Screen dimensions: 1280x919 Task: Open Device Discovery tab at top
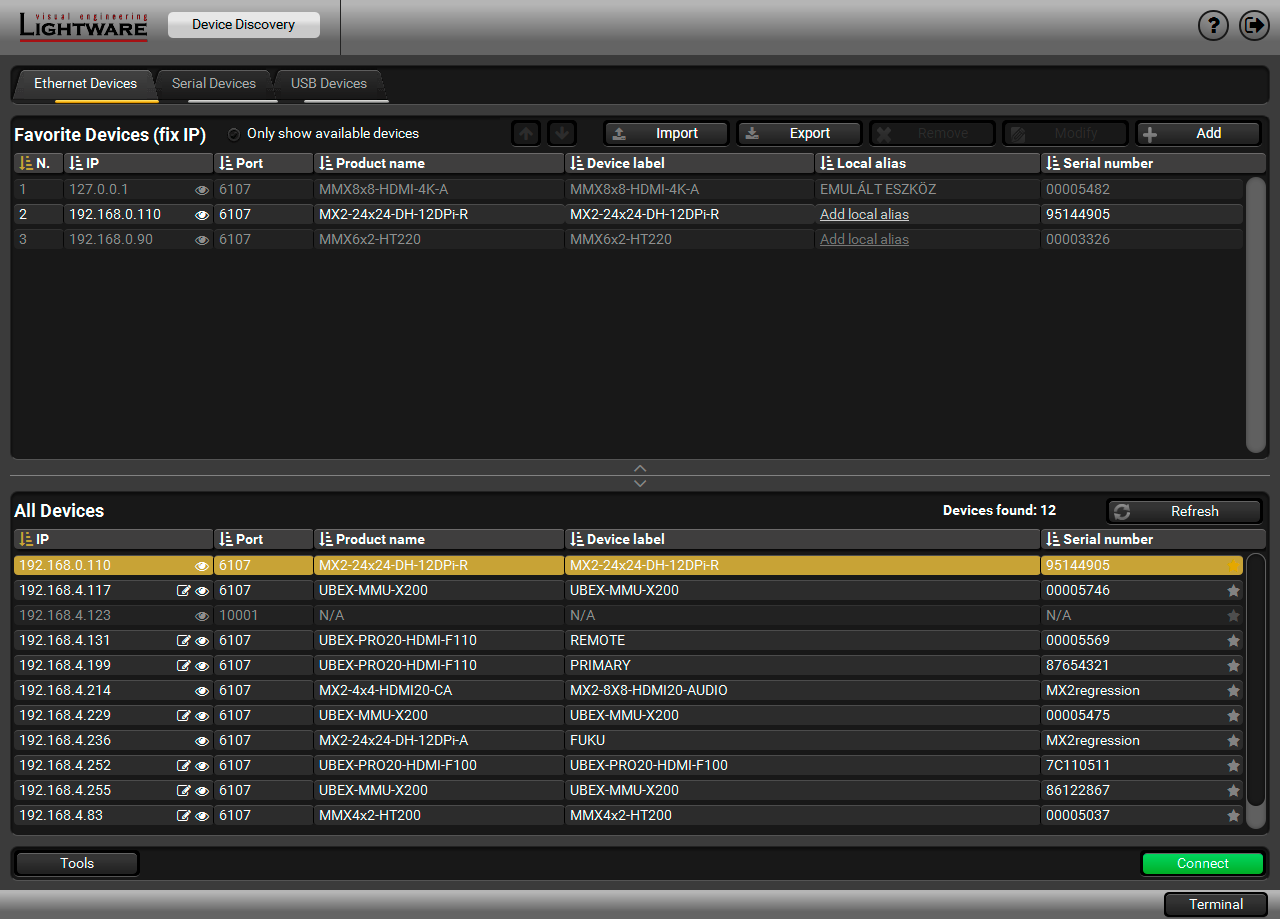tap(244, 25)
